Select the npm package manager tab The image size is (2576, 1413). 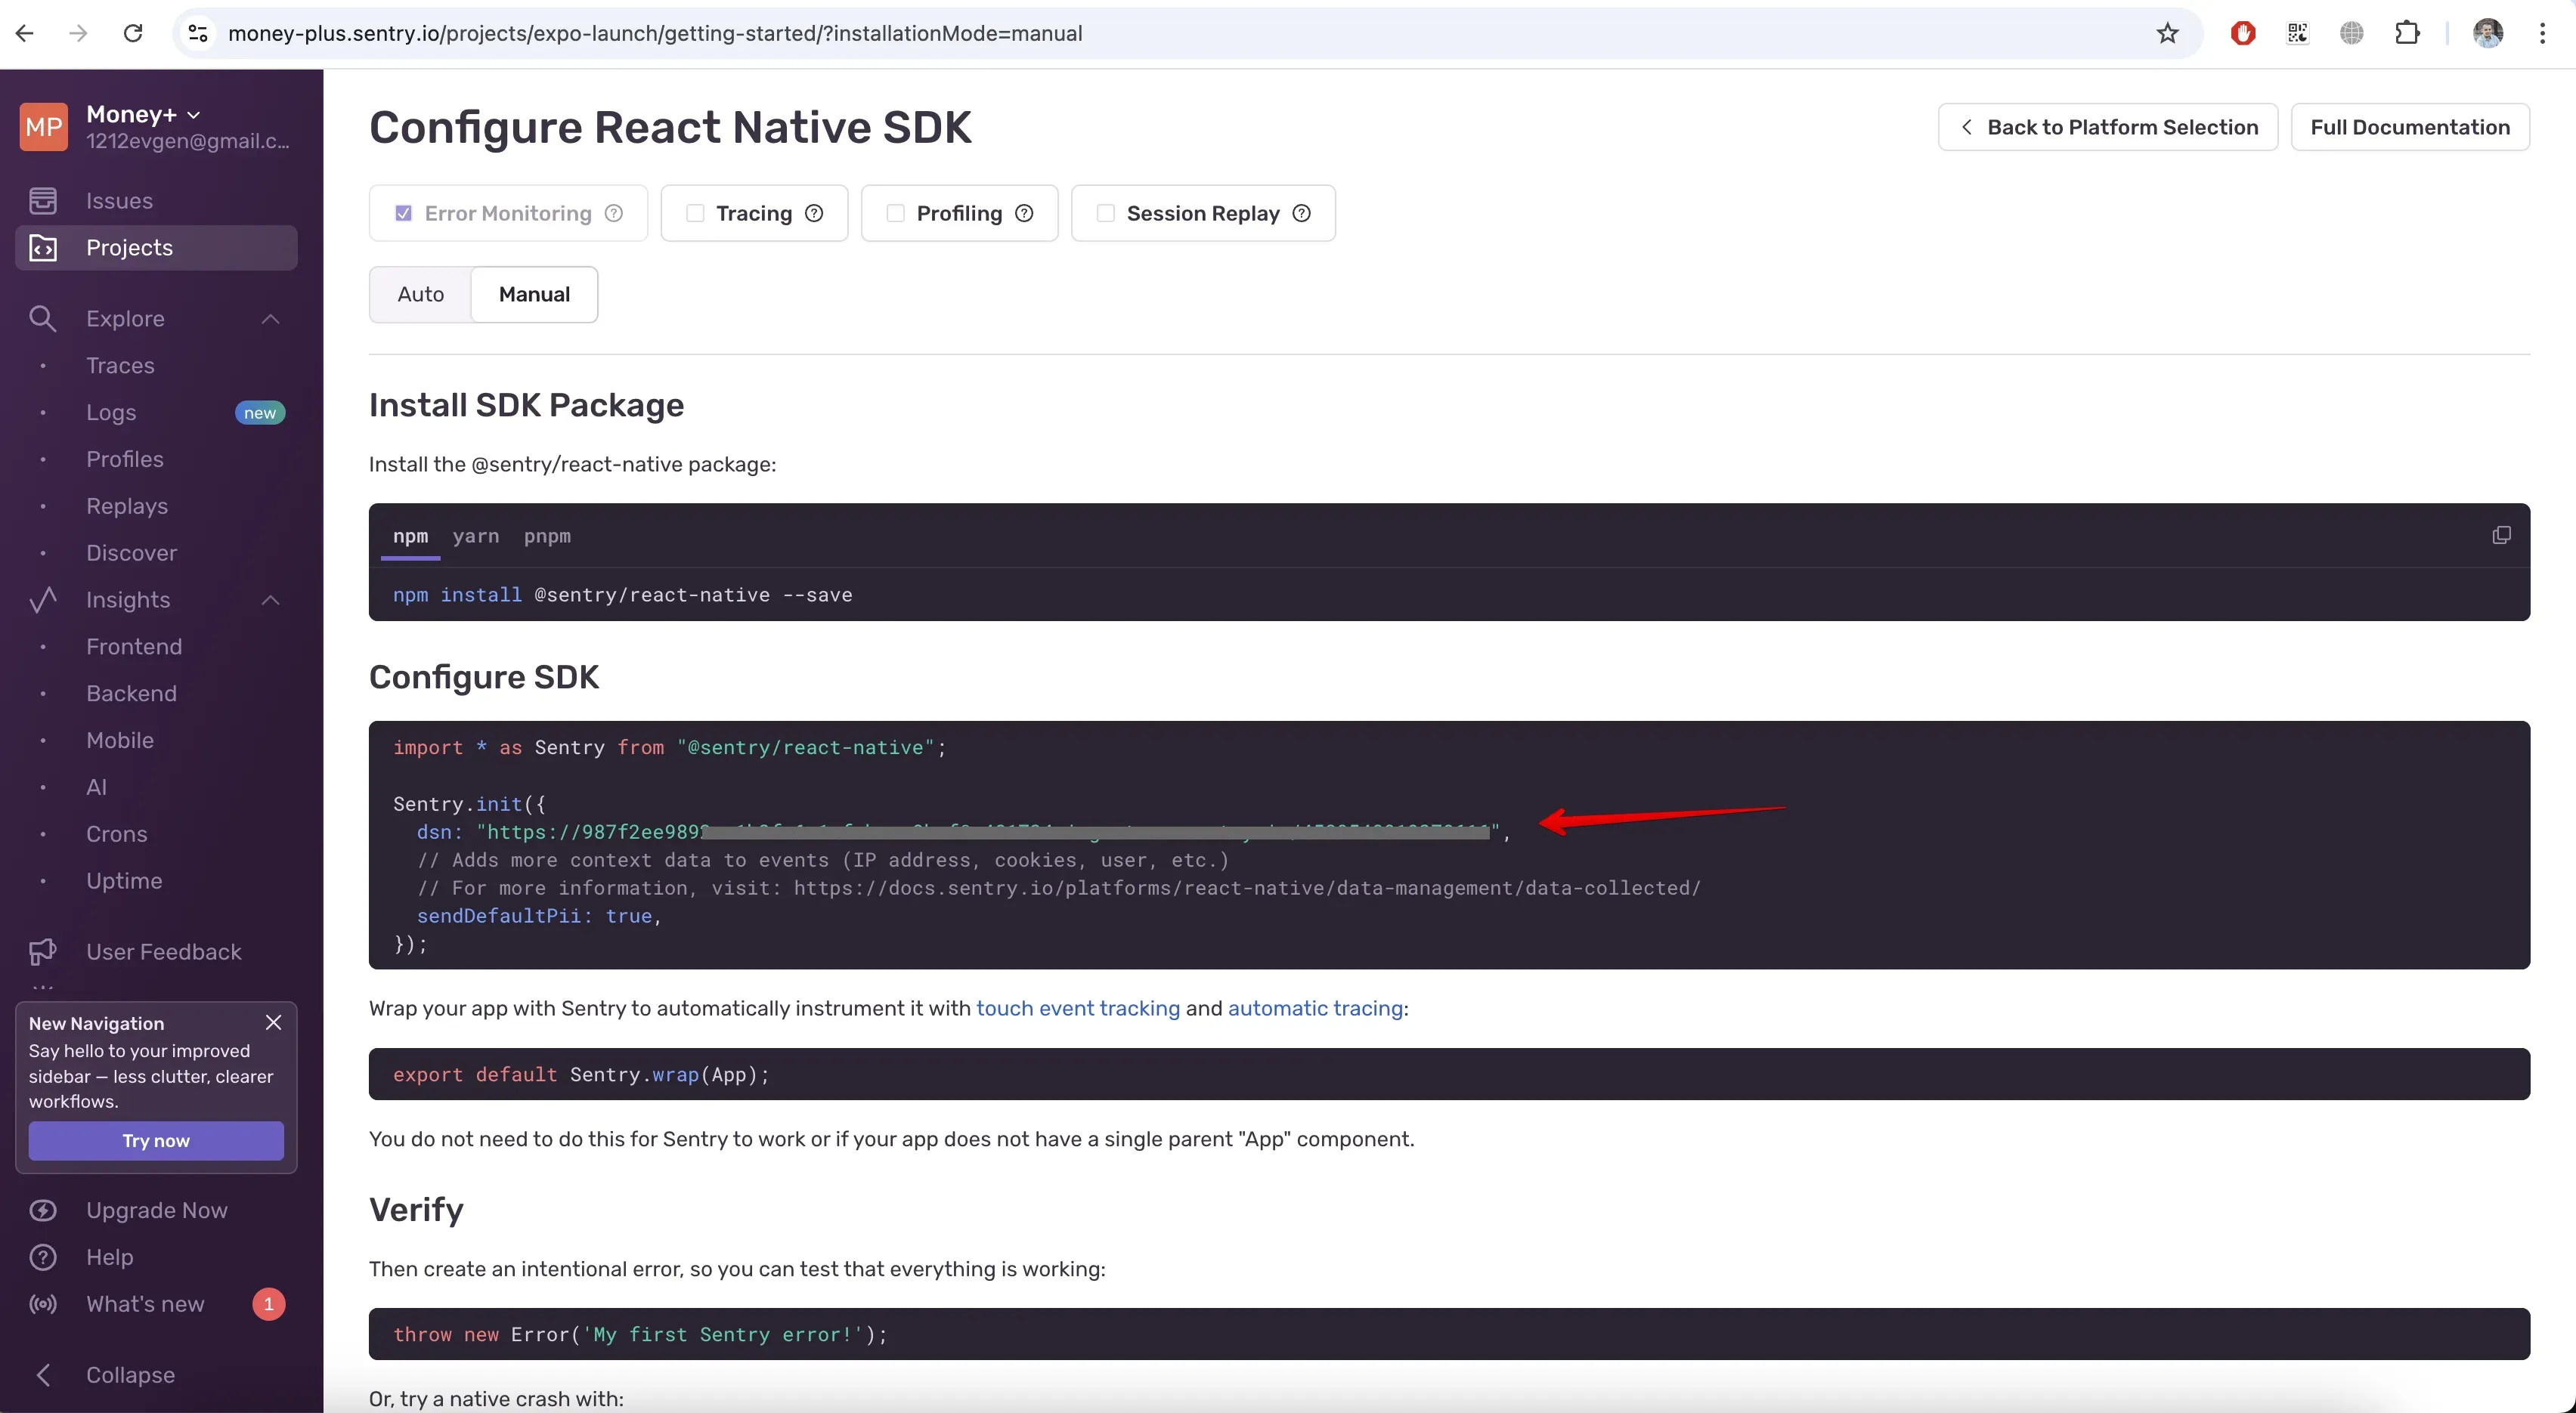coord(410,536)
